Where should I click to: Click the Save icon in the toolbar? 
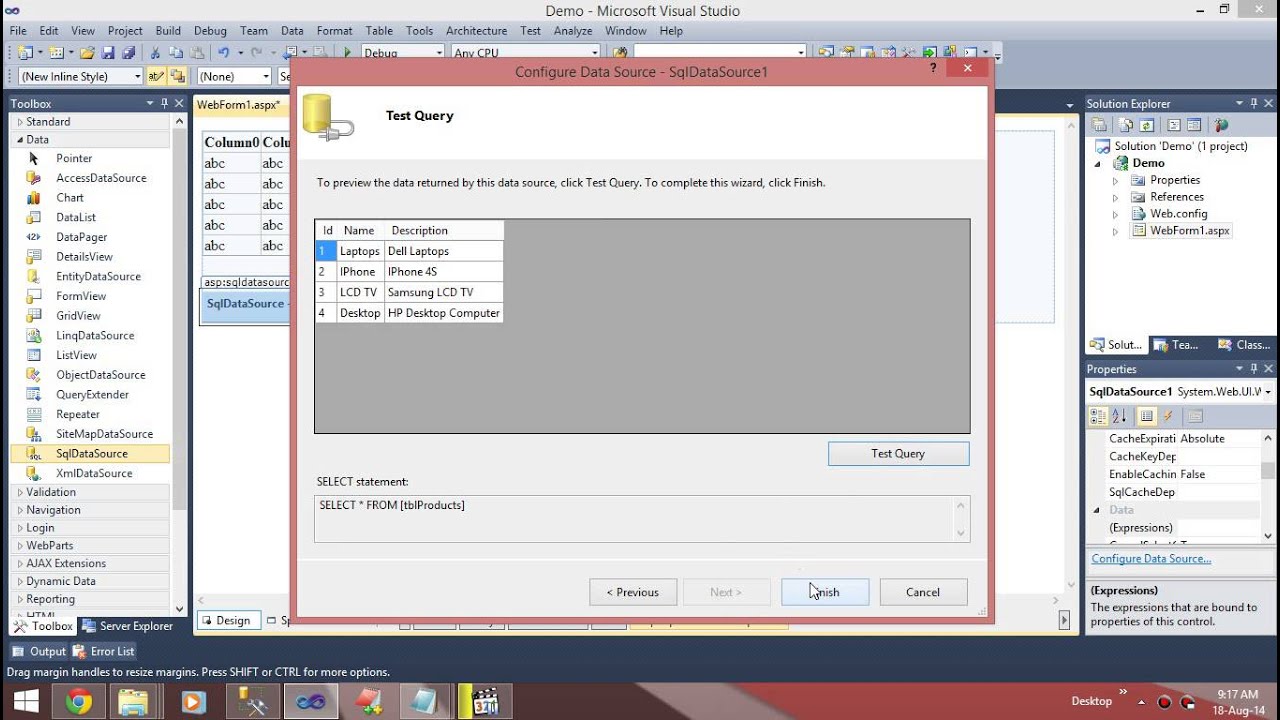(x=106, y=53)
